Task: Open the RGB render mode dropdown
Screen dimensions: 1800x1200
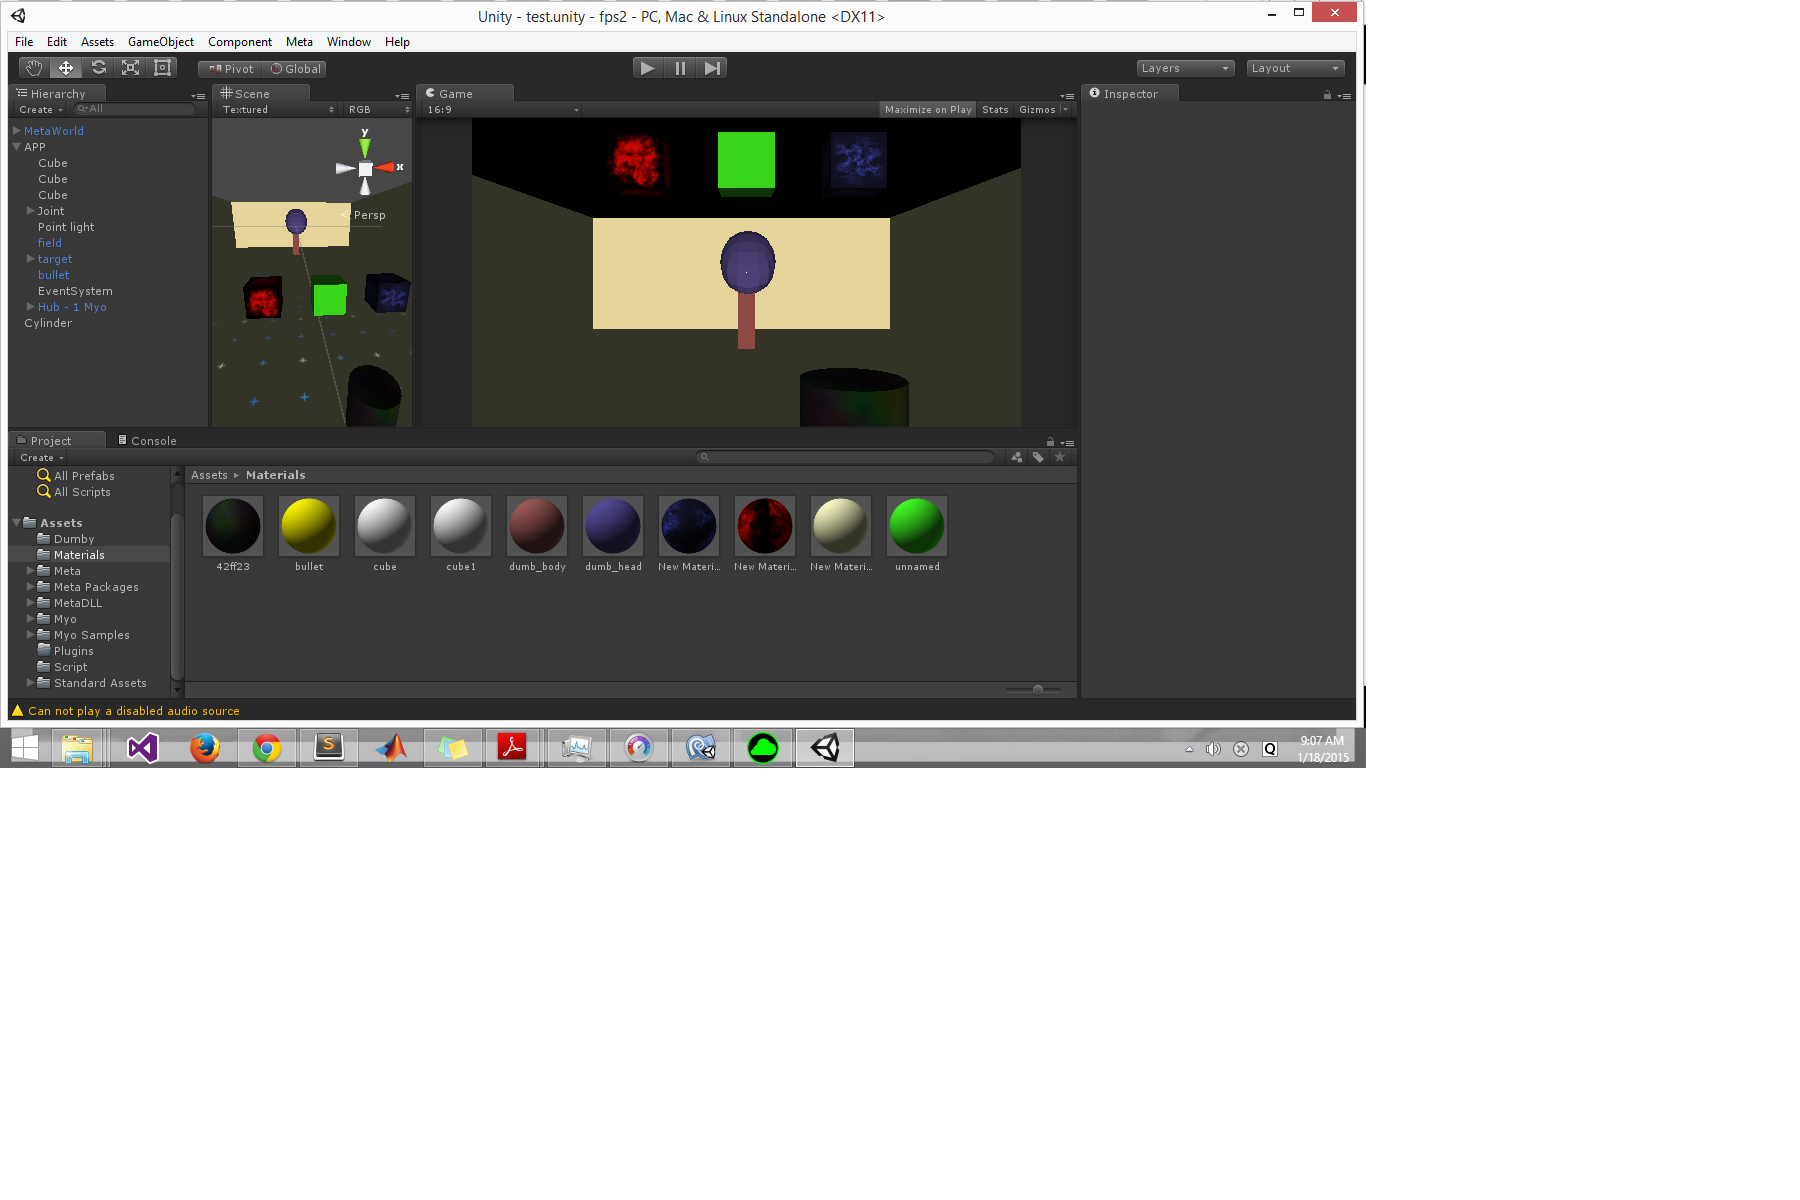Action: [378, 110]
